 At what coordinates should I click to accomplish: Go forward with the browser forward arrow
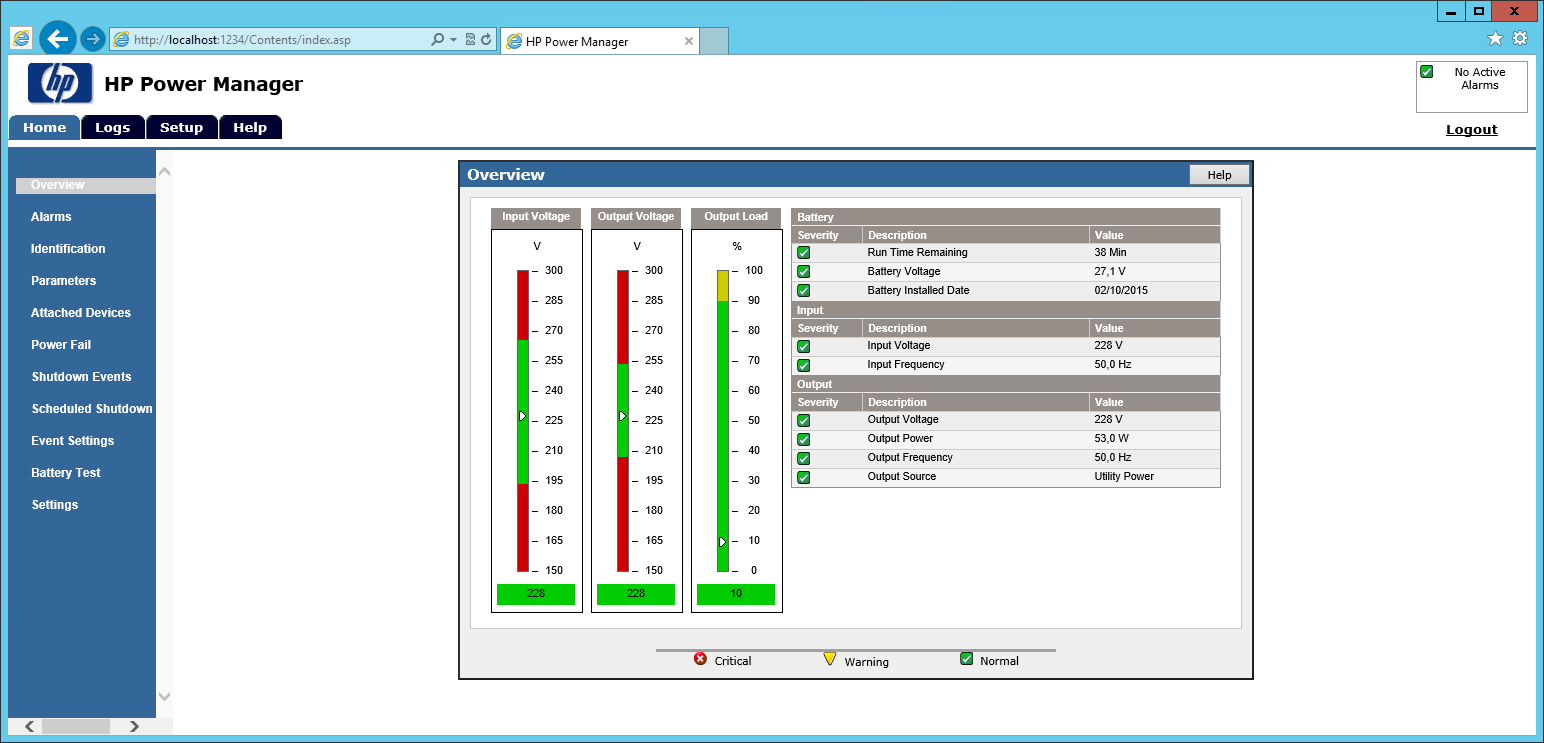[93, 39]
